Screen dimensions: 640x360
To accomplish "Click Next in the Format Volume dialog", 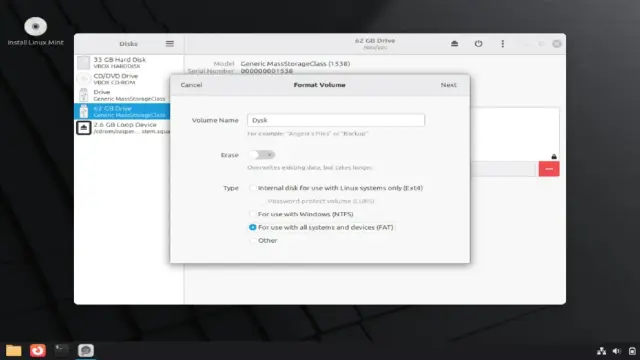I will coord(449,85).
